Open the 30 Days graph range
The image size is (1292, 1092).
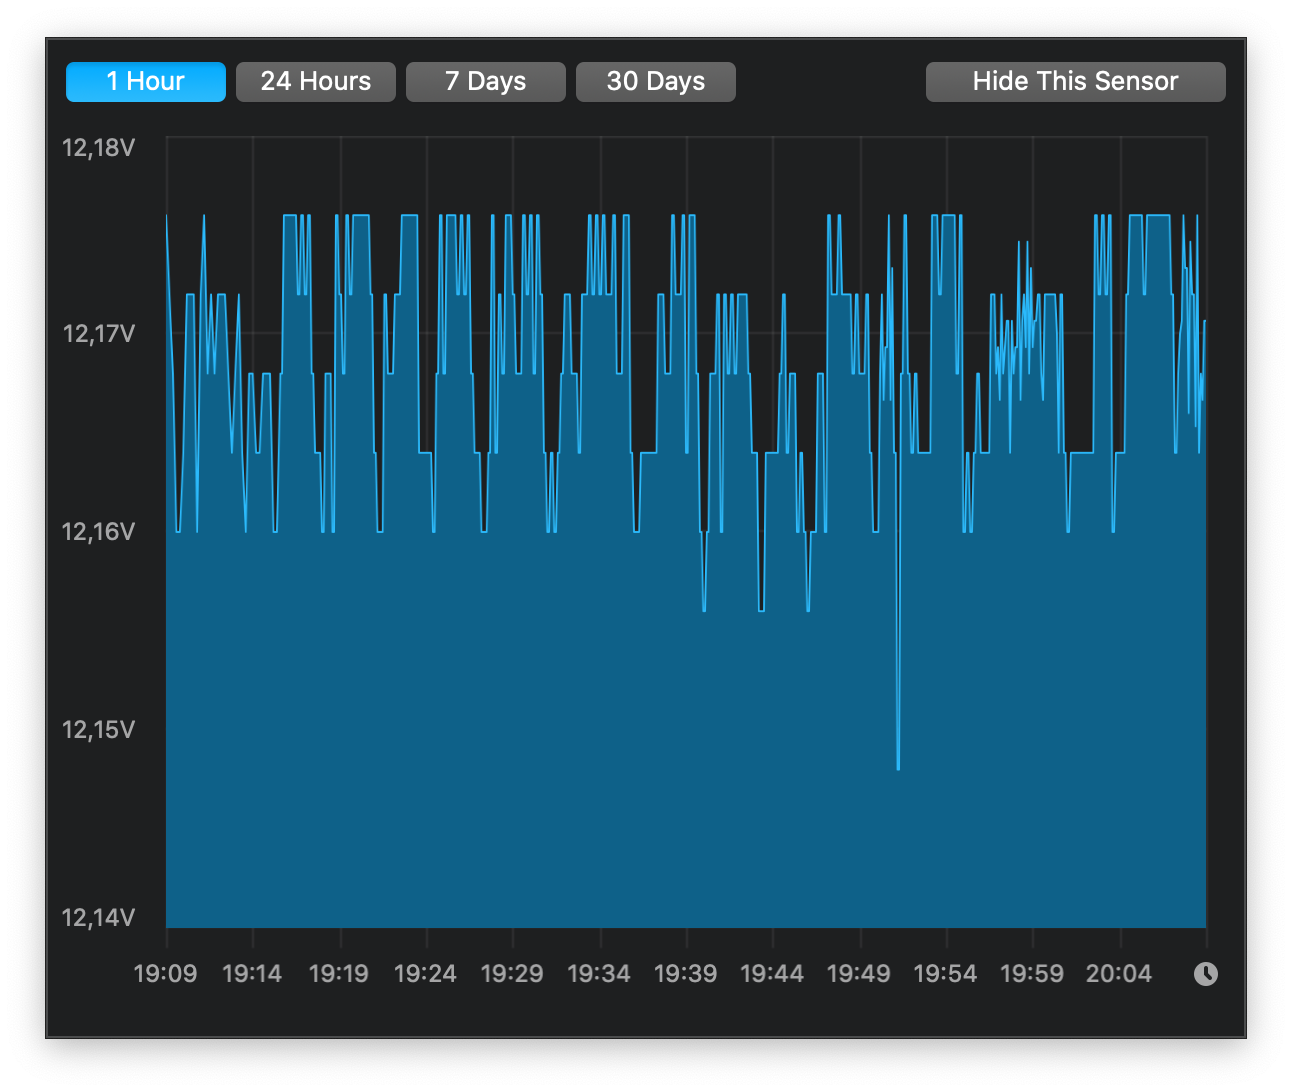tap(656, 82)
